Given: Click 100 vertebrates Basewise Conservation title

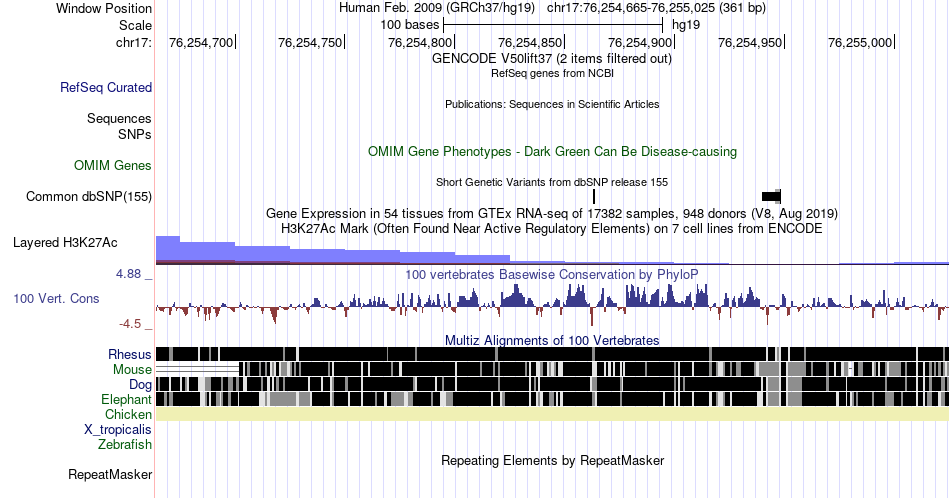Looking at the screenshot, I should click(552, 274).
